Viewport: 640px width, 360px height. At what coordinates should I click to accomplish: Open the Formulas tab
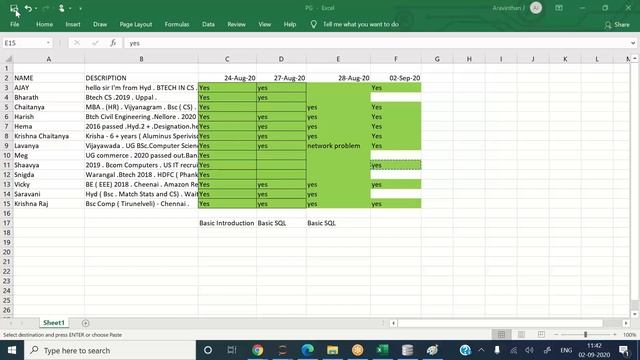177,24
